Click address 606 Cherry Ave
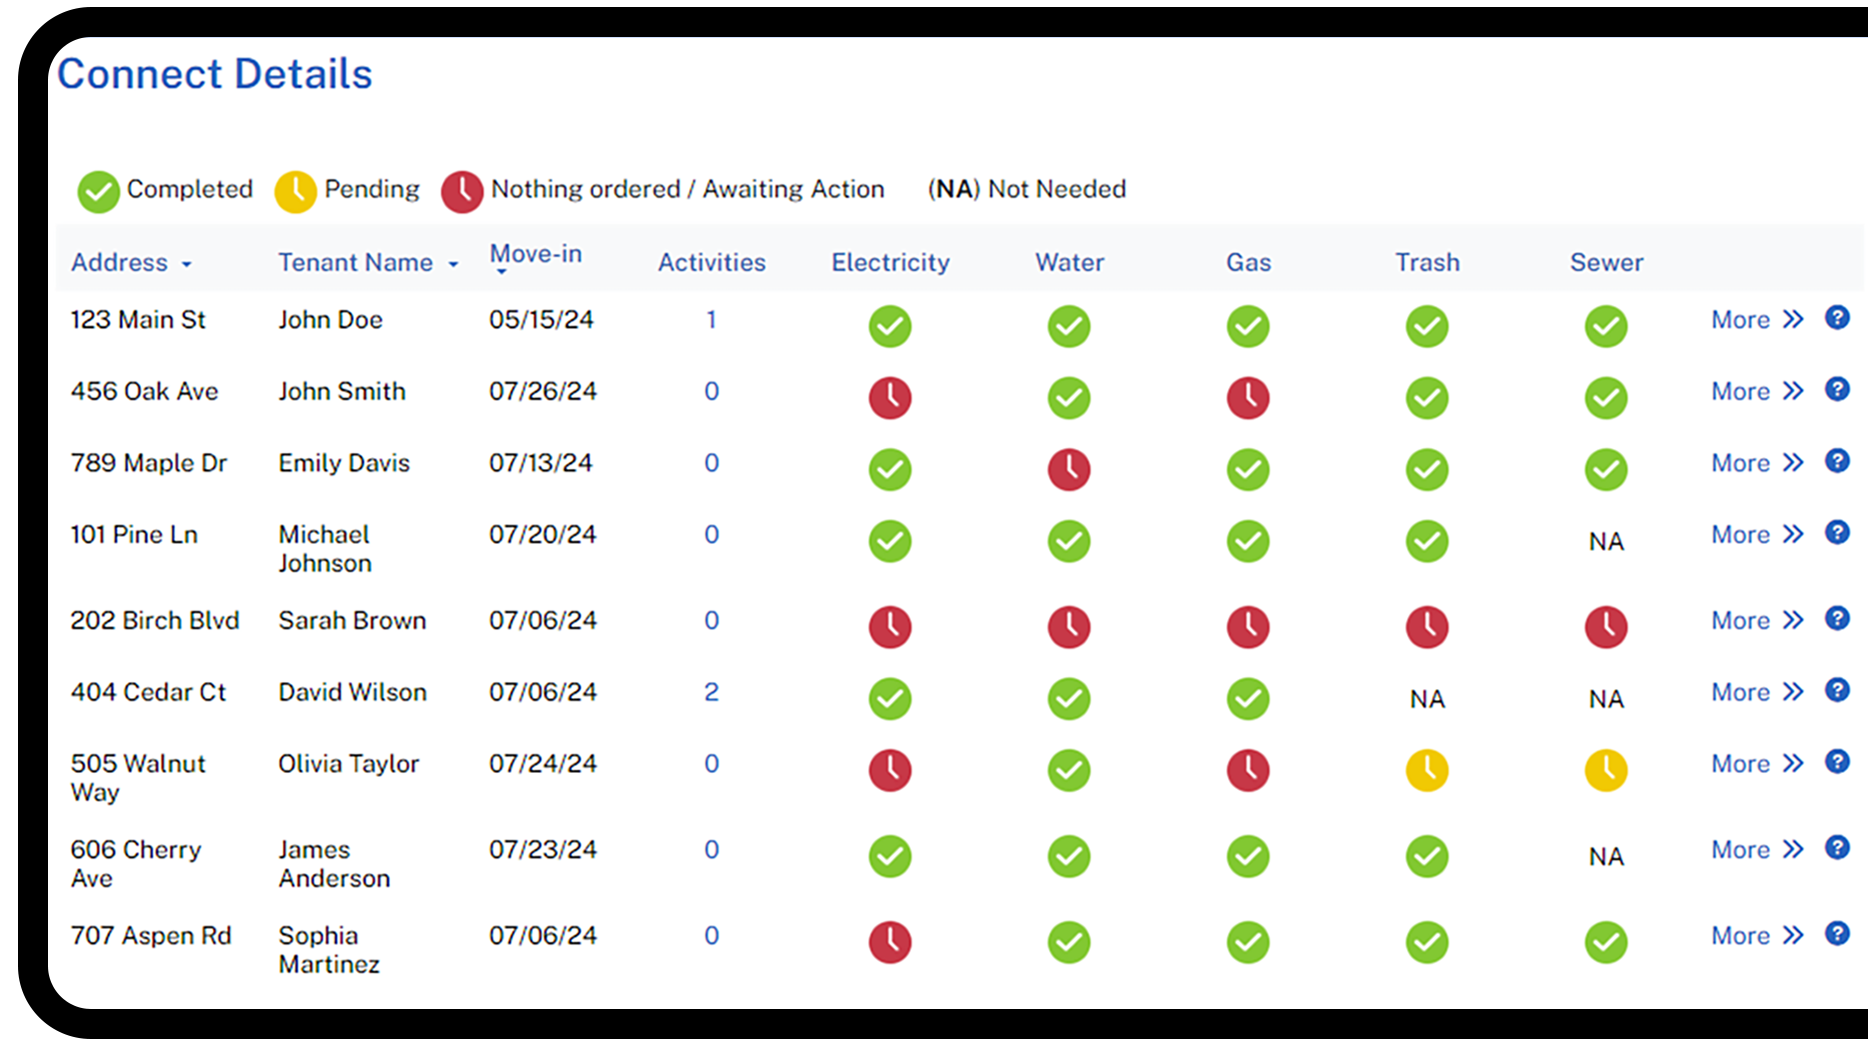Screen dimensions: 1868x1050 coord(135,864)
